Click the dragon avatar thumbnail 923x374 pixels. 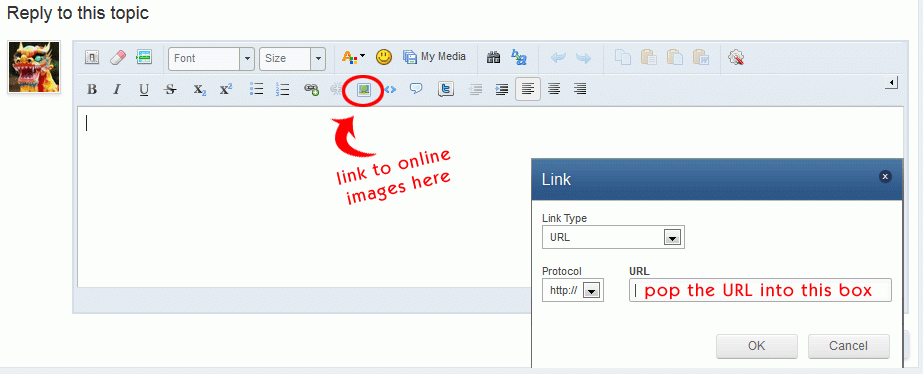pos(34,67)
